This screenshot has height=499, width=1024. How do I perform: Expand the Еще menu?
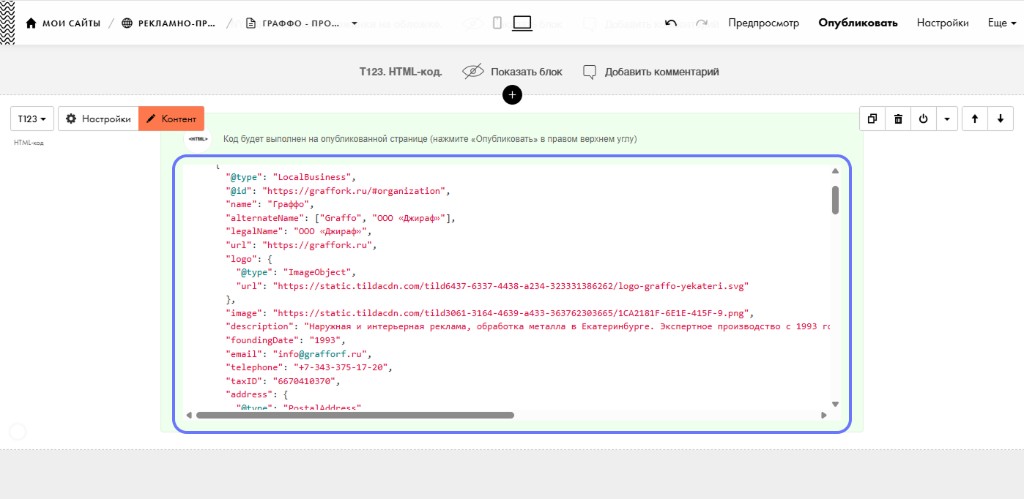[x=1002, y=23]
